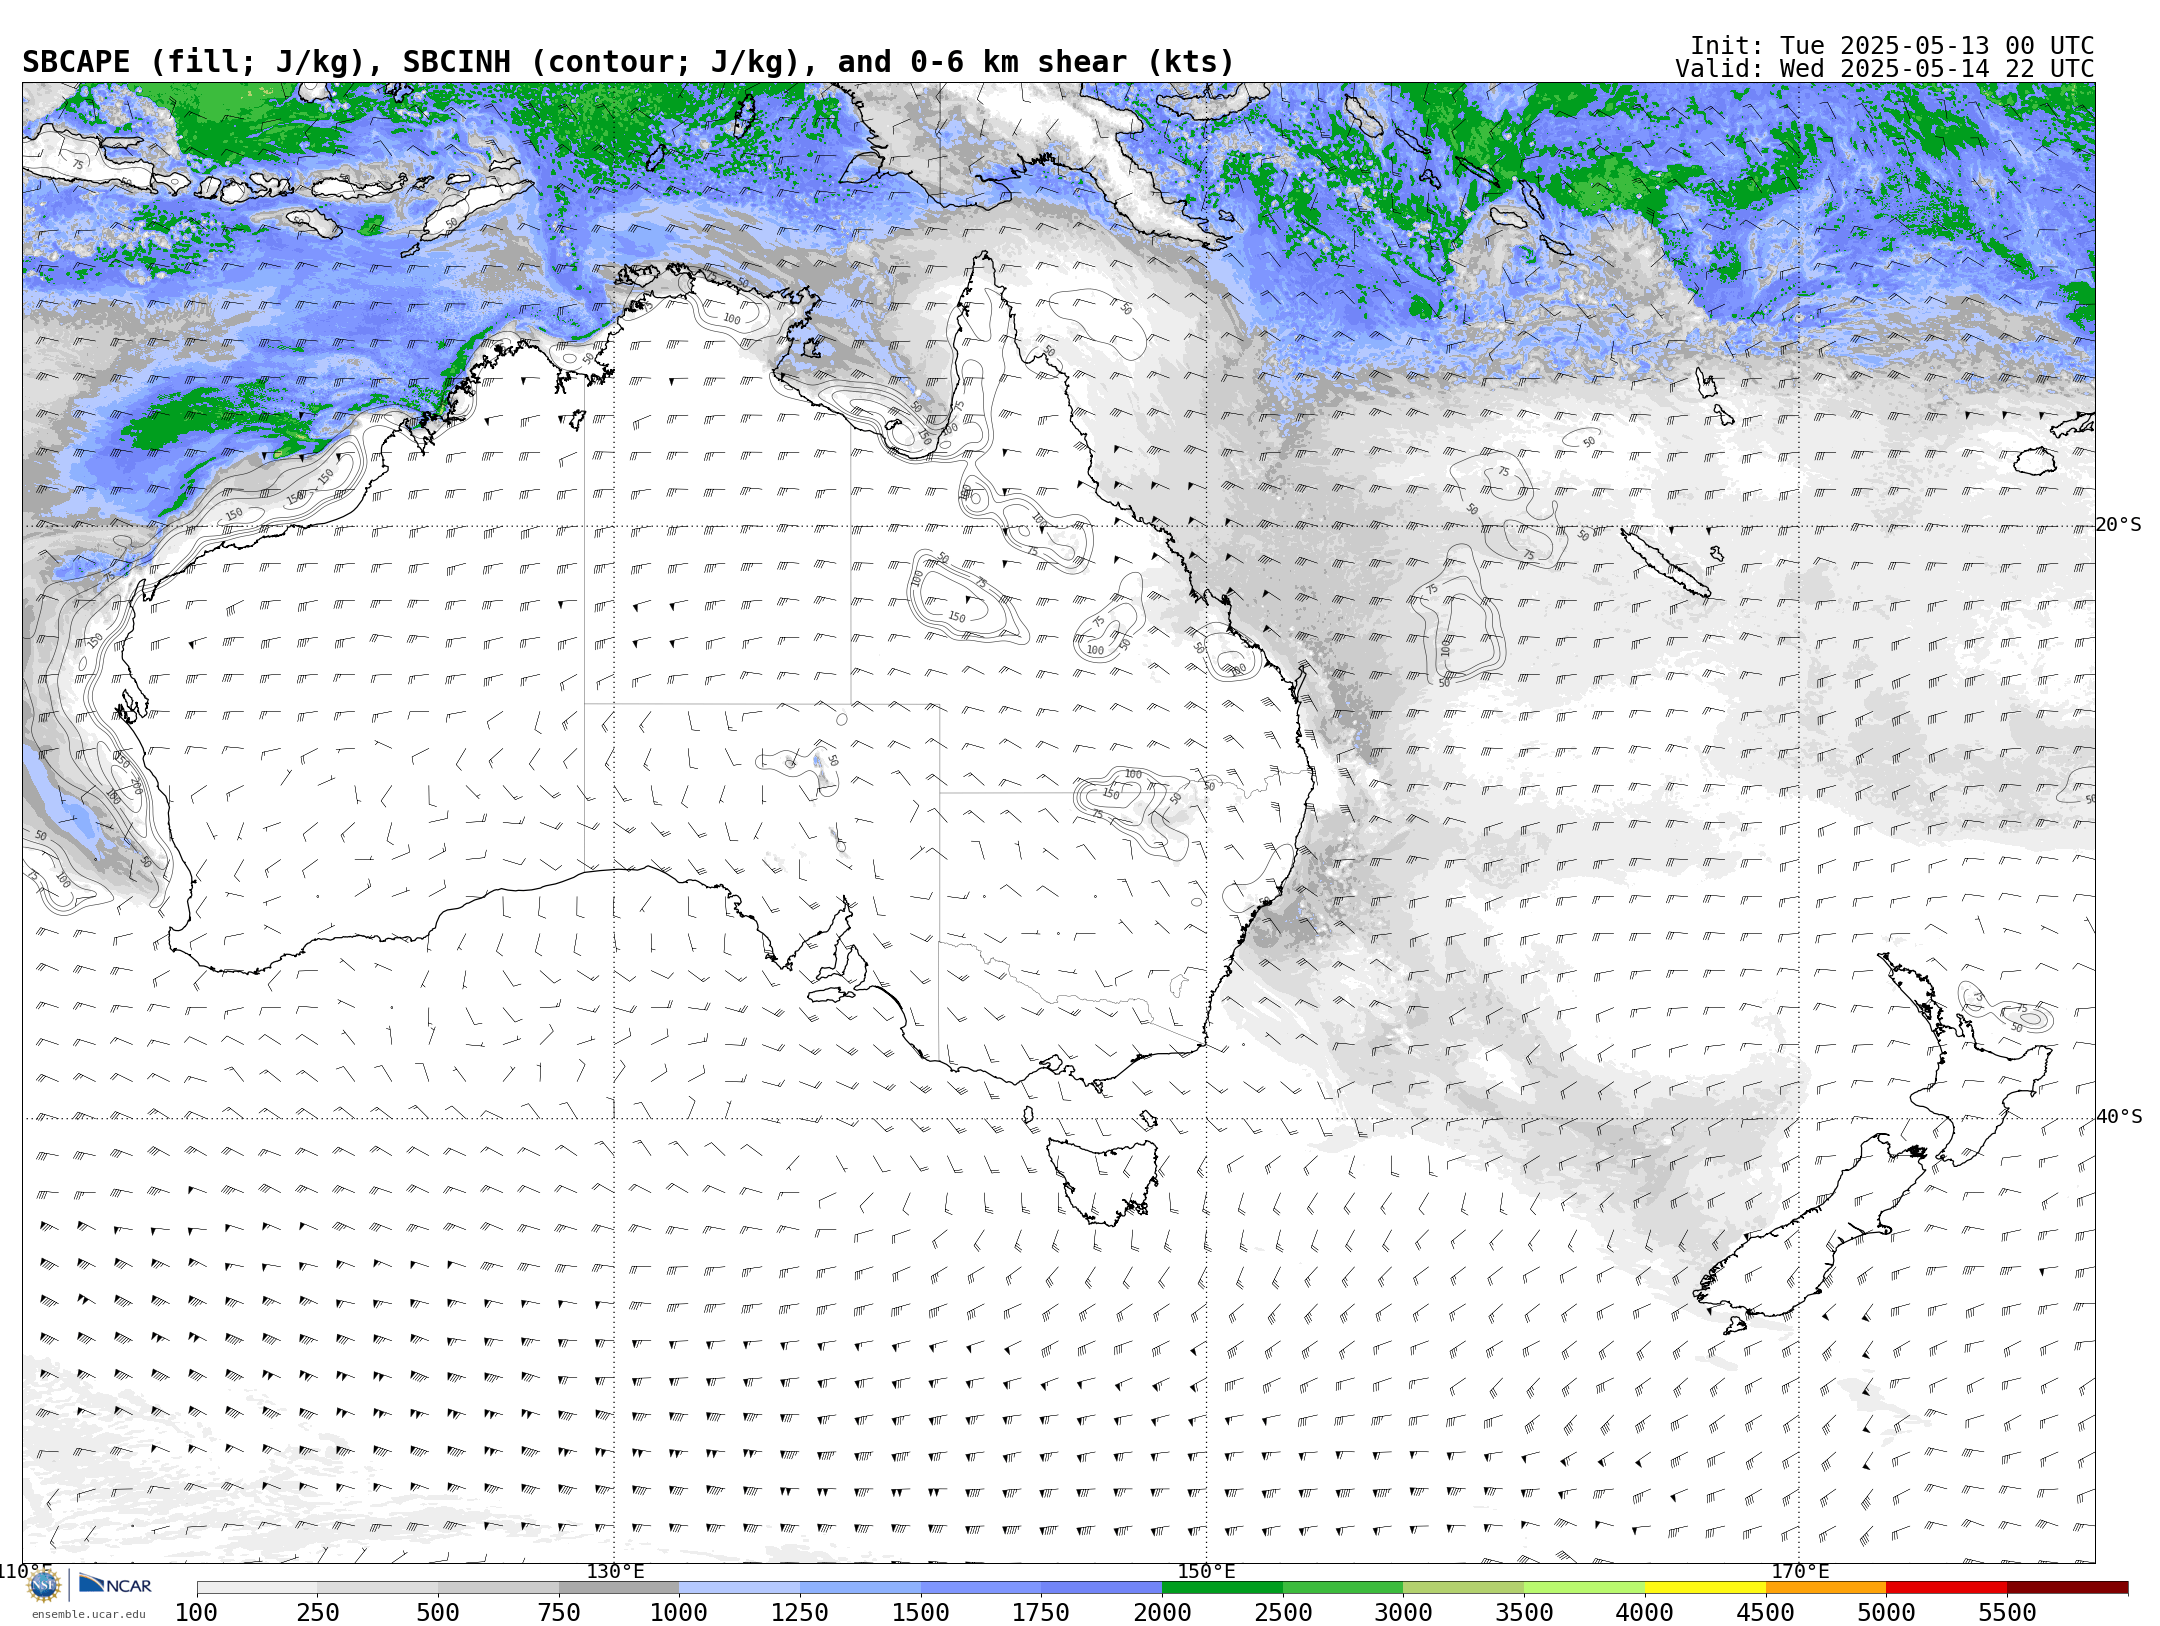Click the 40°S latitude label
Viewport: 2160px width, 1626px height.
[2119, 1117]
